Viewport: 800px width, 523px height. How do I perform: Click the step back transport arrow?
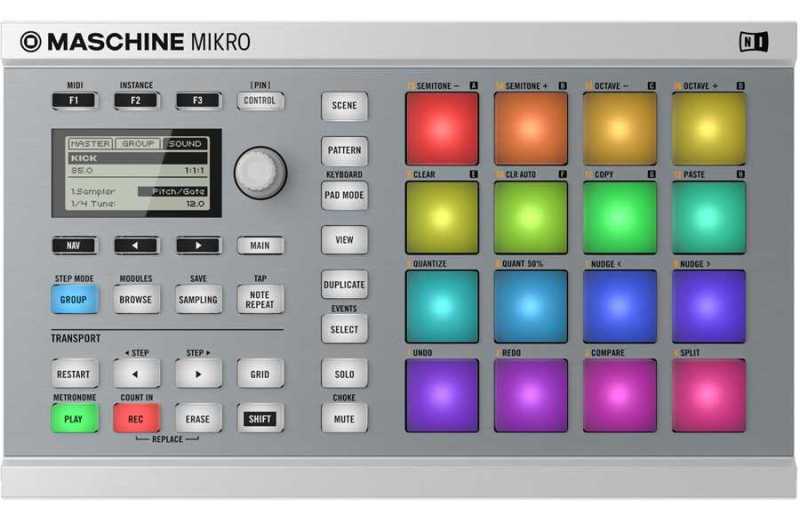pos(136,374)
